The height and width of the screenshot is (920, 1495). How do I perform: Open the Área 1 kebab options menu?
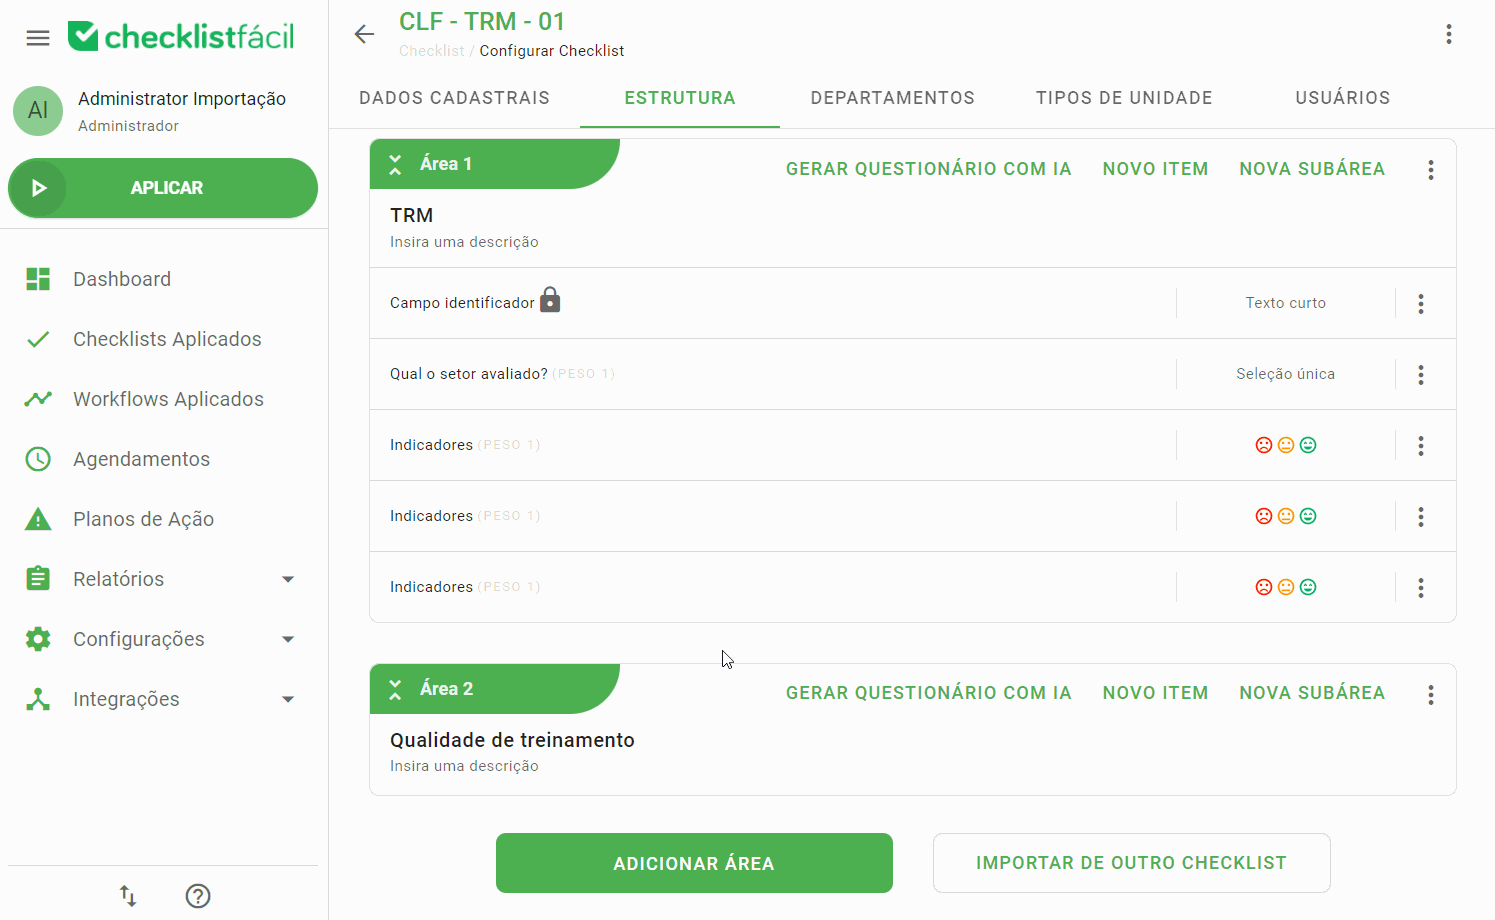1430,170
